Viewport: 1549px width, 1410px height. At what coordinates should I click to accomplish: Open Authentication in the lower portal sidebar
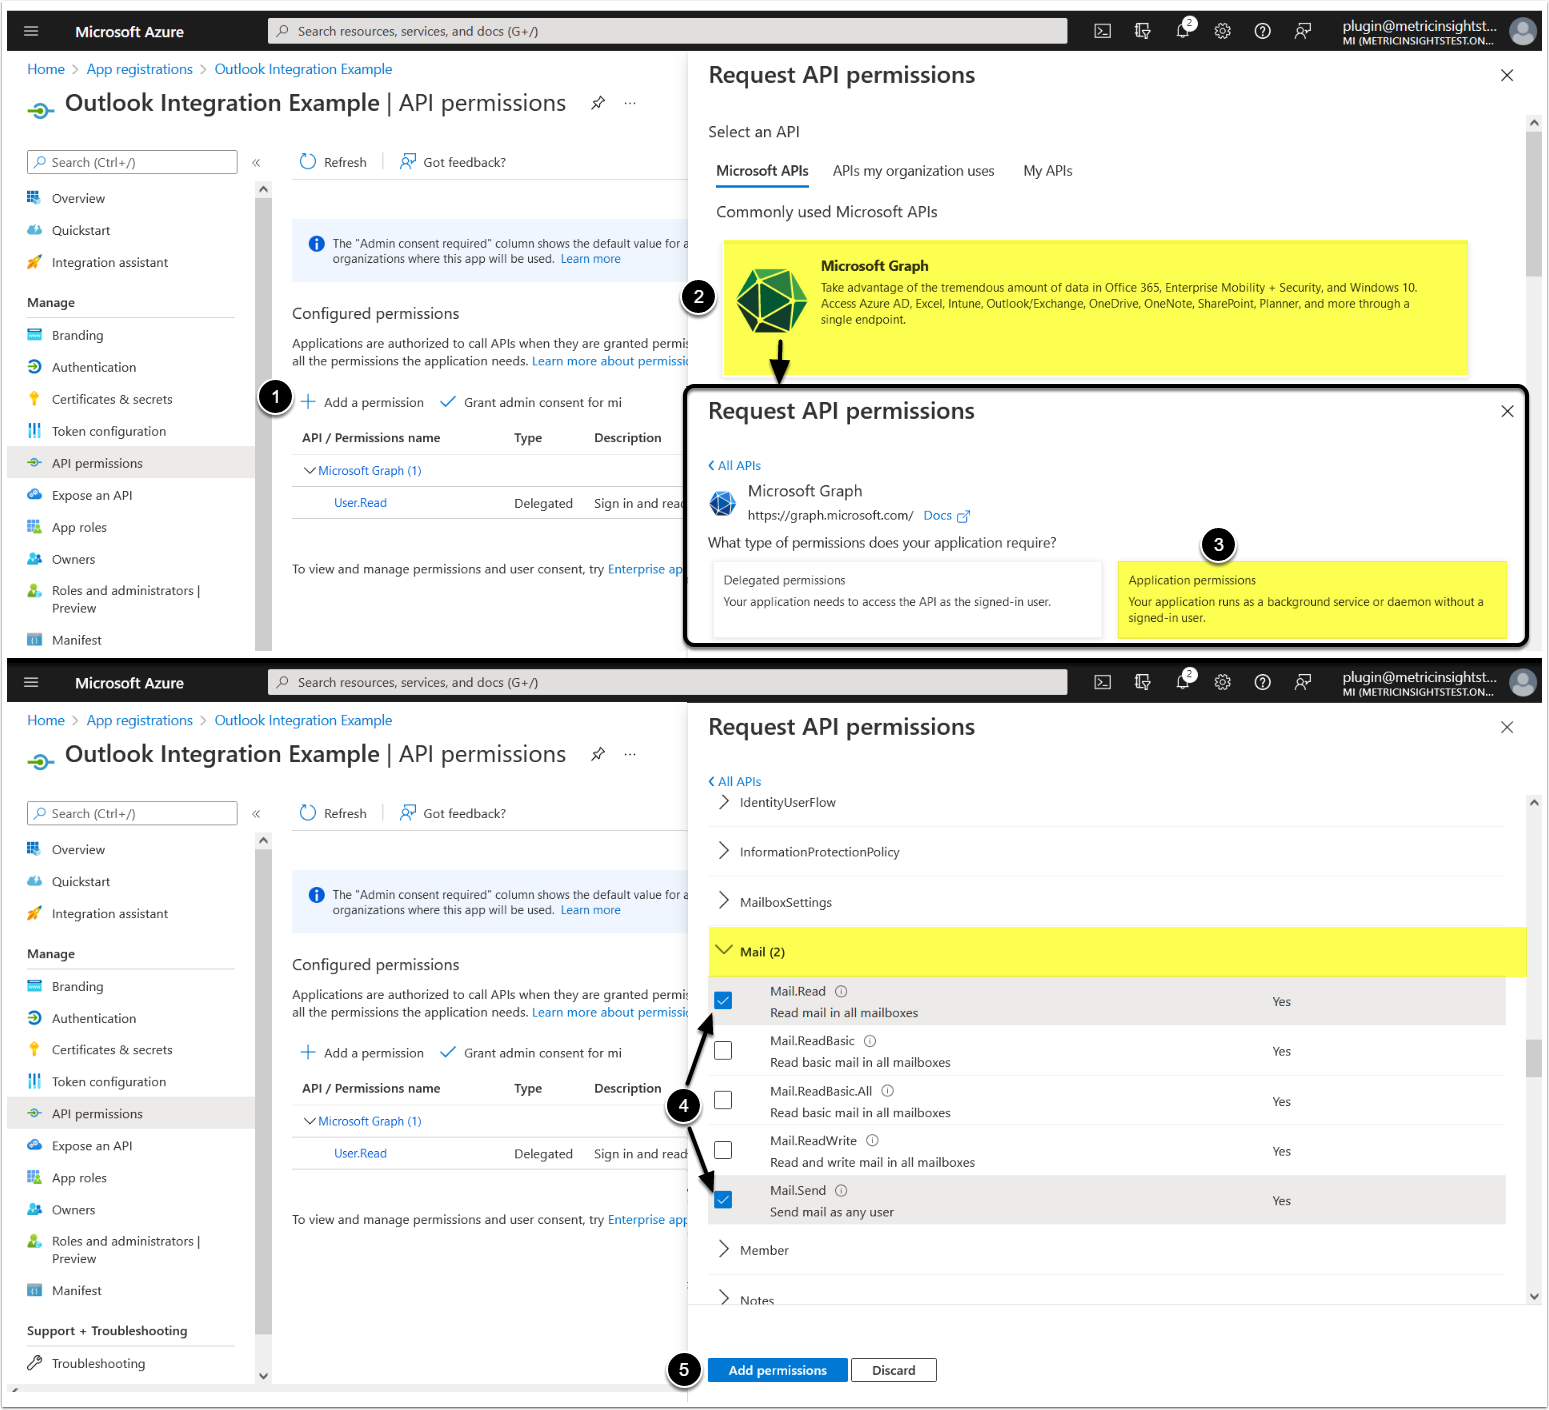point(94,1018)
